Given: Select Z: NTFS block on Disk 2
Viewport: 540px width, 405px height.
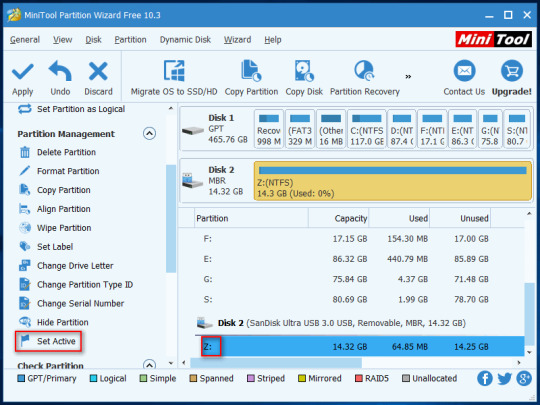Looking at the screenshot, I should [x=393, y=180].
